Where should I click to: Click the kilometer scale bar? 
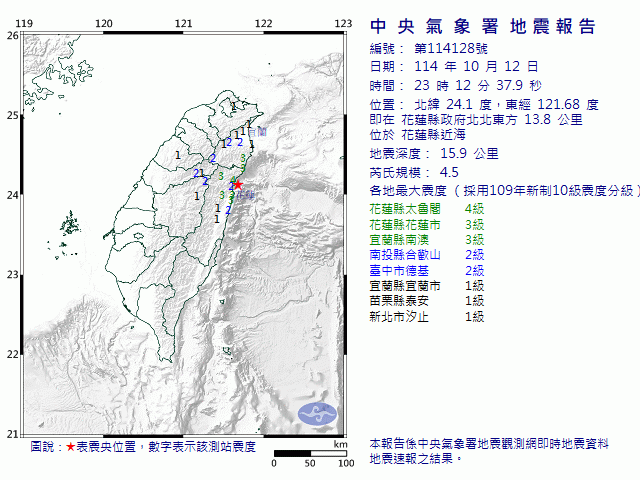coord(310,453)
